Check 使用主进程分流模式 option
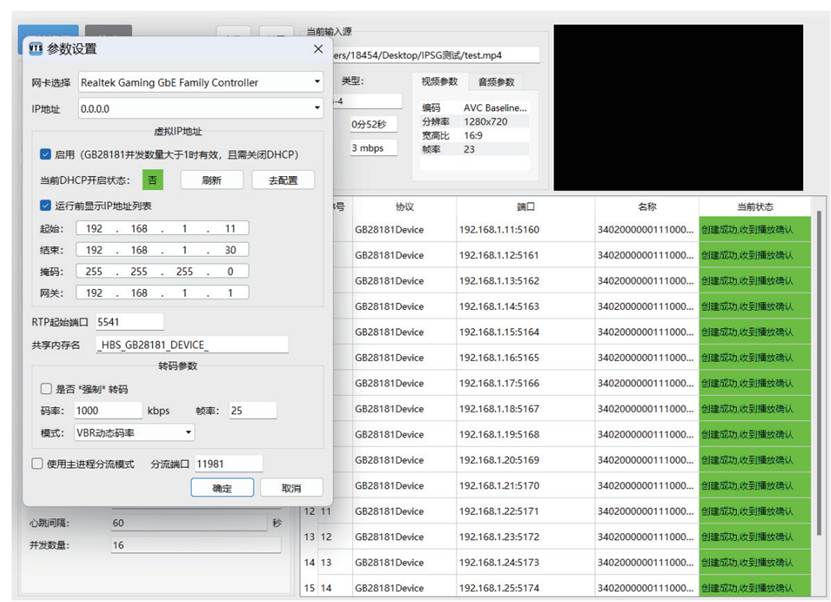This screenshot has height=602, width=831. pos(37,464)
